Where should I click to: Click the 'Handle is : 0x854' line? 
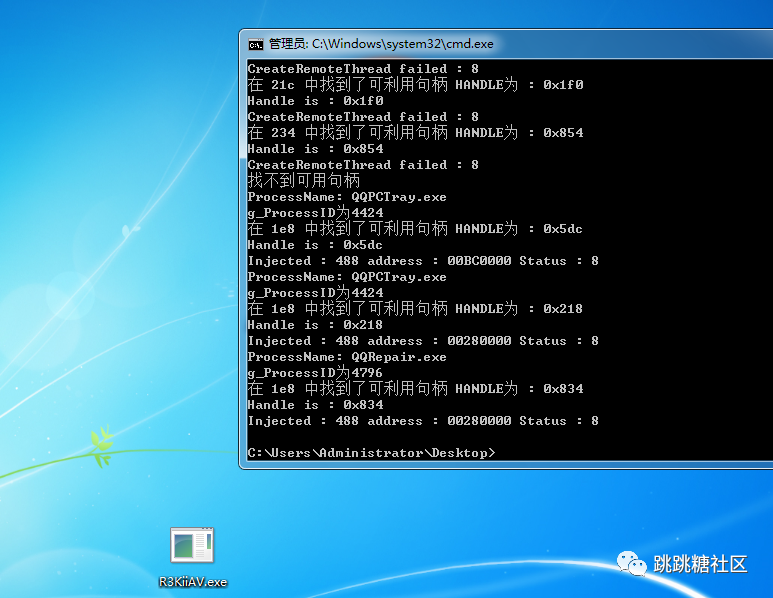point(316,149)
